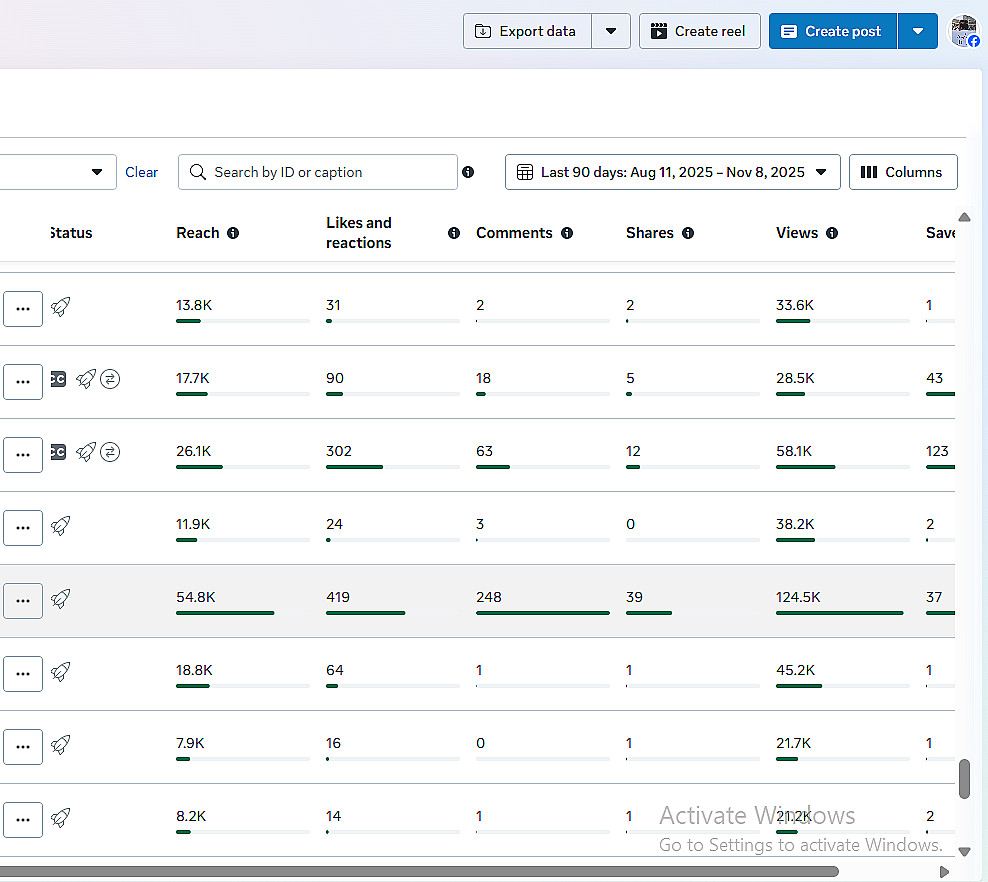
Task: Click the rocket boost icon in 13.8K reach row
Action: pyautogui.click(x=61, y=307)
